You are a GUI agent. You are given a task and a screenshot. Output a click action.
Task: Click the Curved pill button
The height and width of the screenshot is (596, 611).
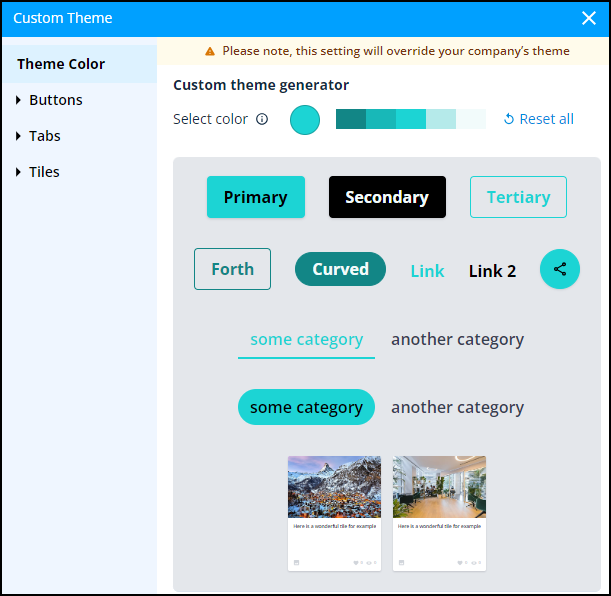point(340,269)
